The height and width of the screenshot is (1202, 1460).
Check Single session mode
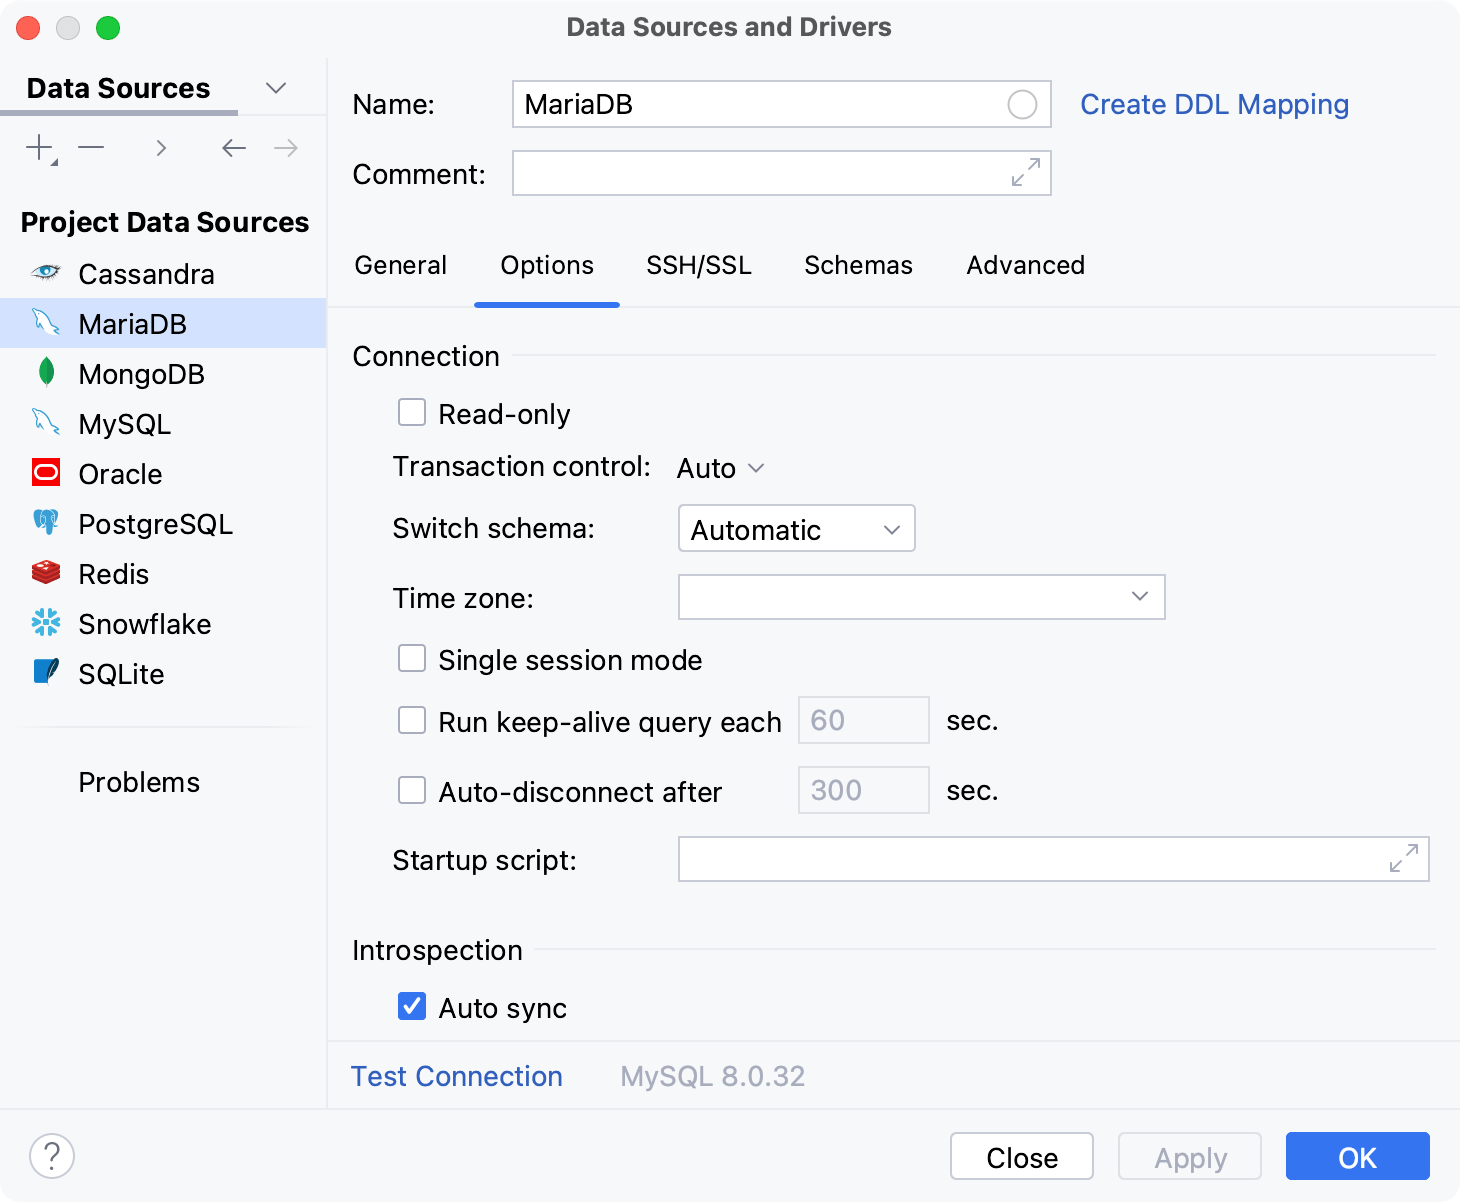click(412, 658)
